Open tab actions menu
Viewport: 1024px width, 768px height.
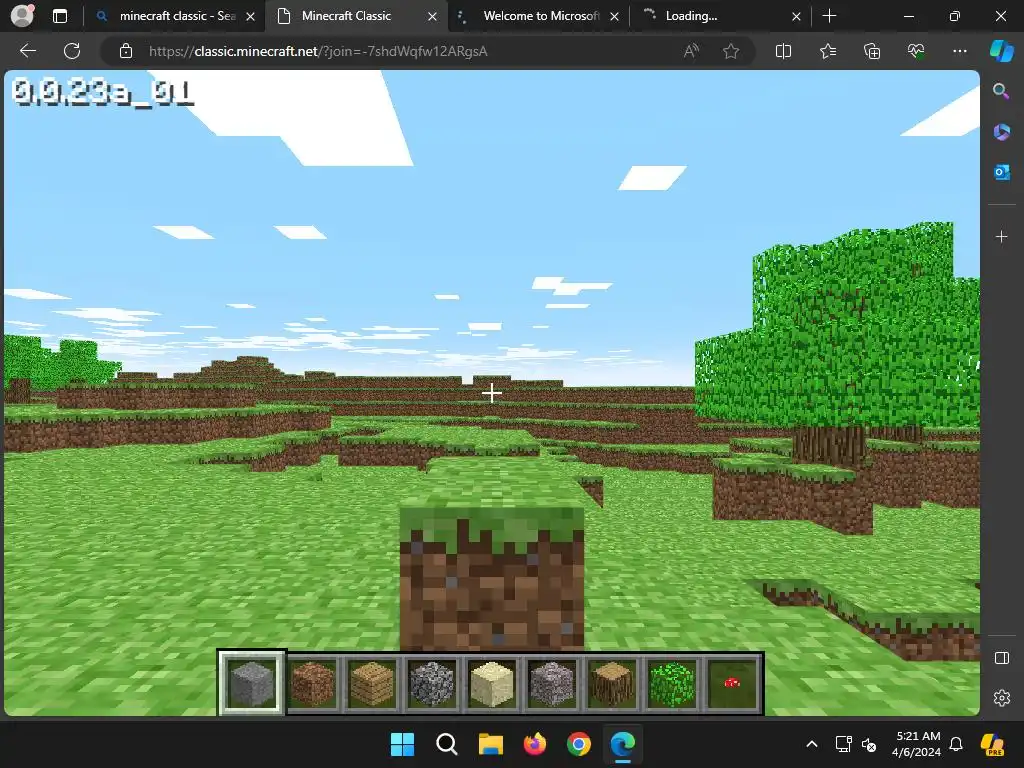pyautogui.click(x=59, y=16)
